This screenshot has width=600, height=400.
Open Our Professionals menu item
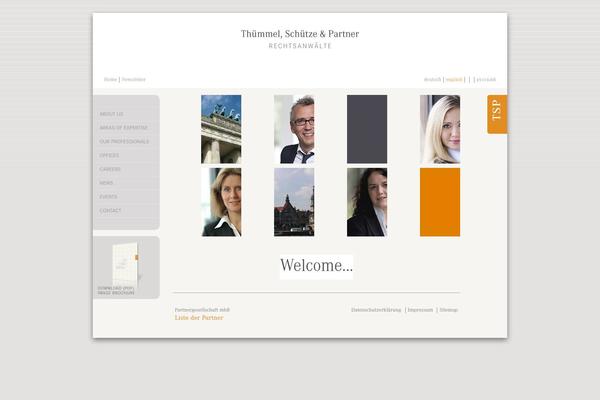coord(124,142)
